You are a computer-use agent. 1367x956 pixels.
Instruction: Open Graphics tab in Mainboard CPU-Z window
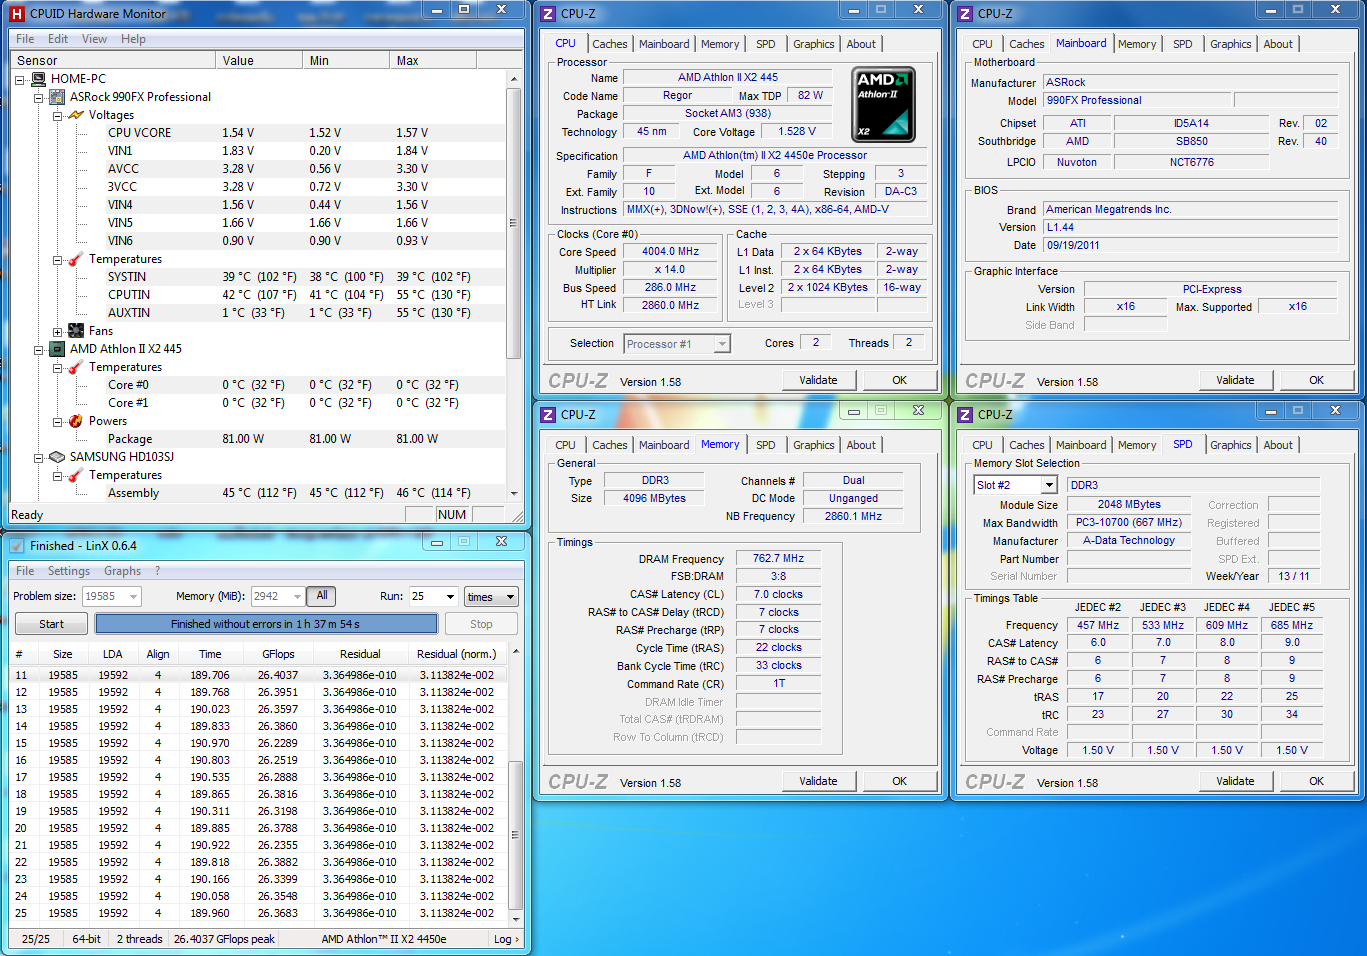[1230, 44]
